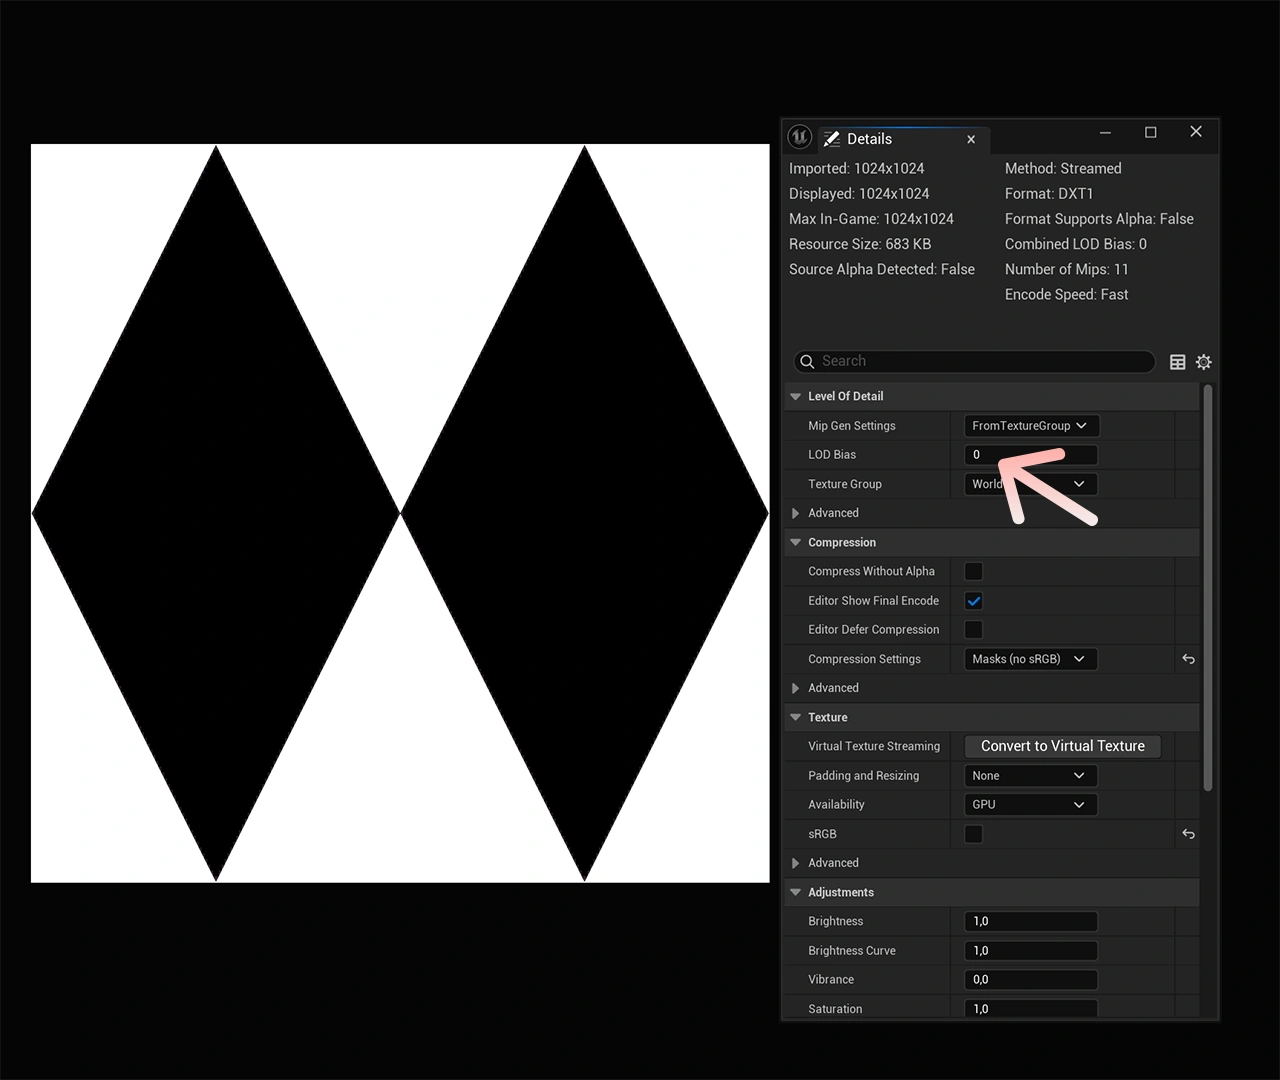Uncheck Editor Show Final Encode

(973, 601)
